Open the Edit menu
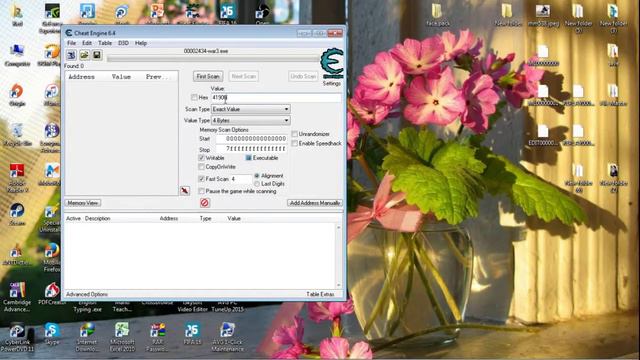The width and height of the screenshot is (640, 360). pos(87,43)
